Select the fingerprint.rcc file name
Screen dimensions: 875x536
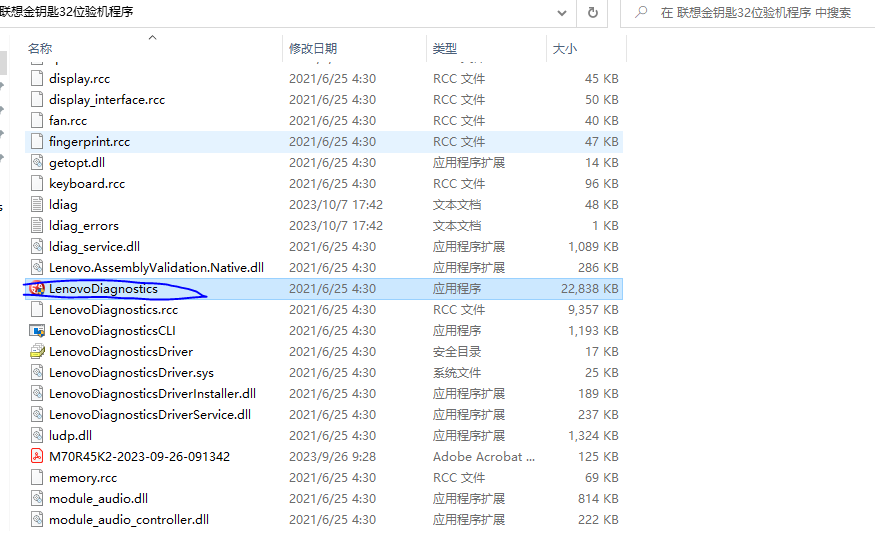click(x=89, y=142)
